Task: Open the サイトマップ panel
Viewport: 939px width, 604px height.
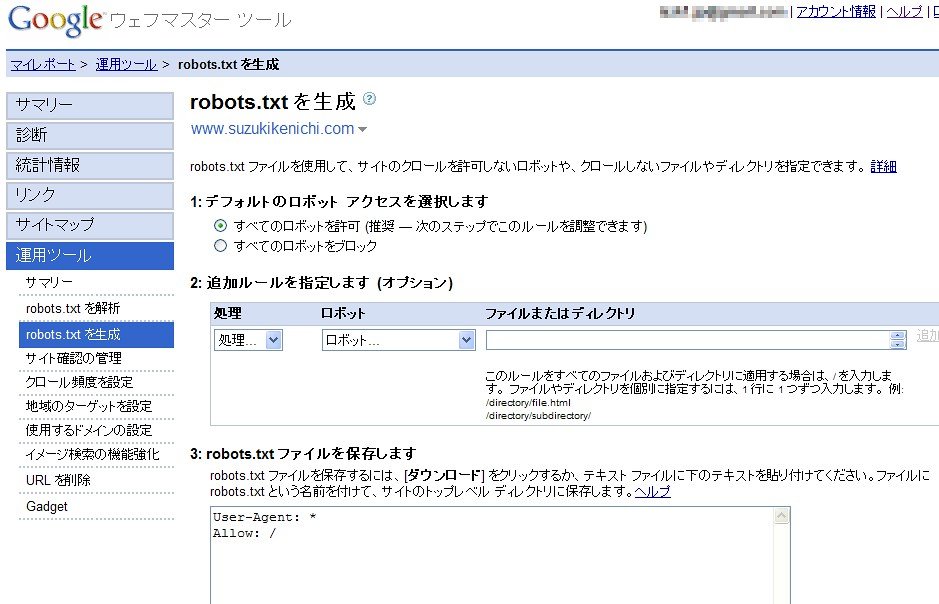Action: [89, 226]
